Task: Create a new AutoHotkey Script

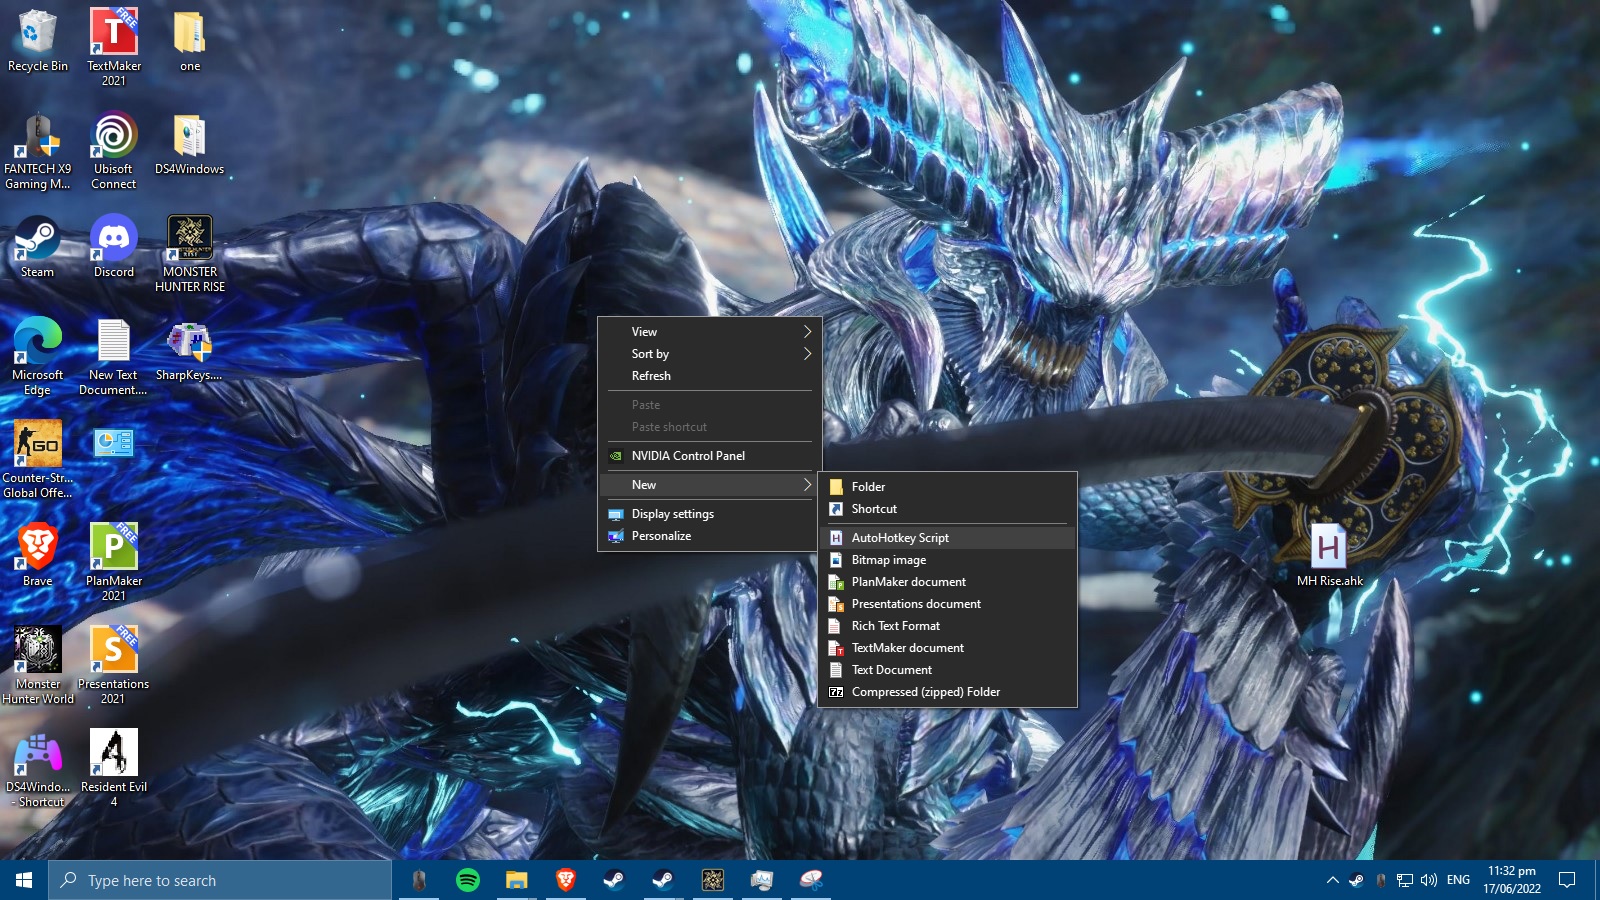Action: coord(947,538)
